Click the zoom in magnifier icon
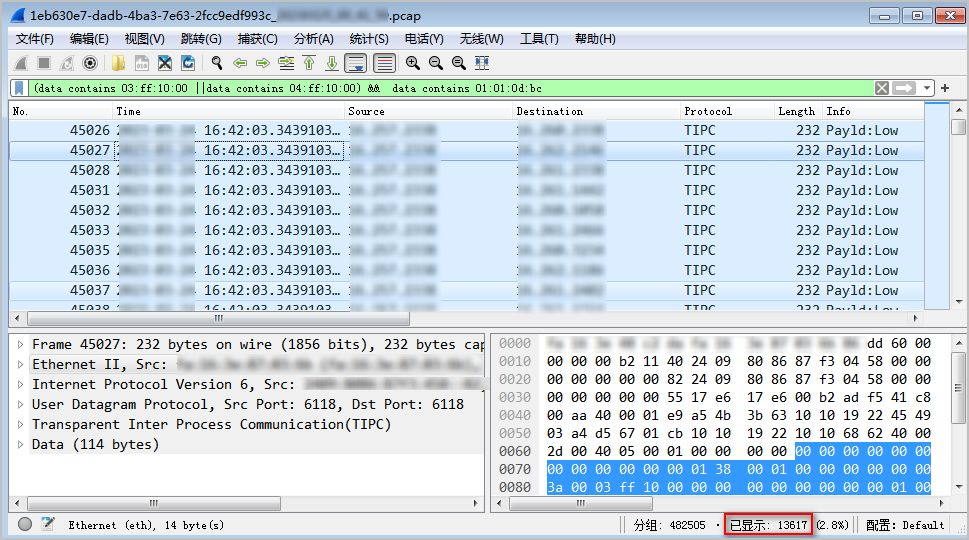 pyautogui.click(x=413, y=63)
